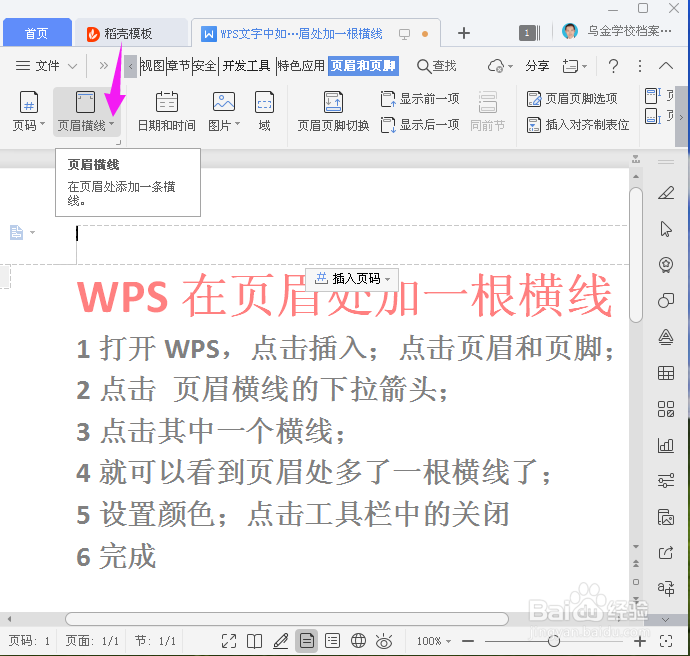Click the translate icon in sidebar
Screen dimensions: 690x656
tap(666, 588)
